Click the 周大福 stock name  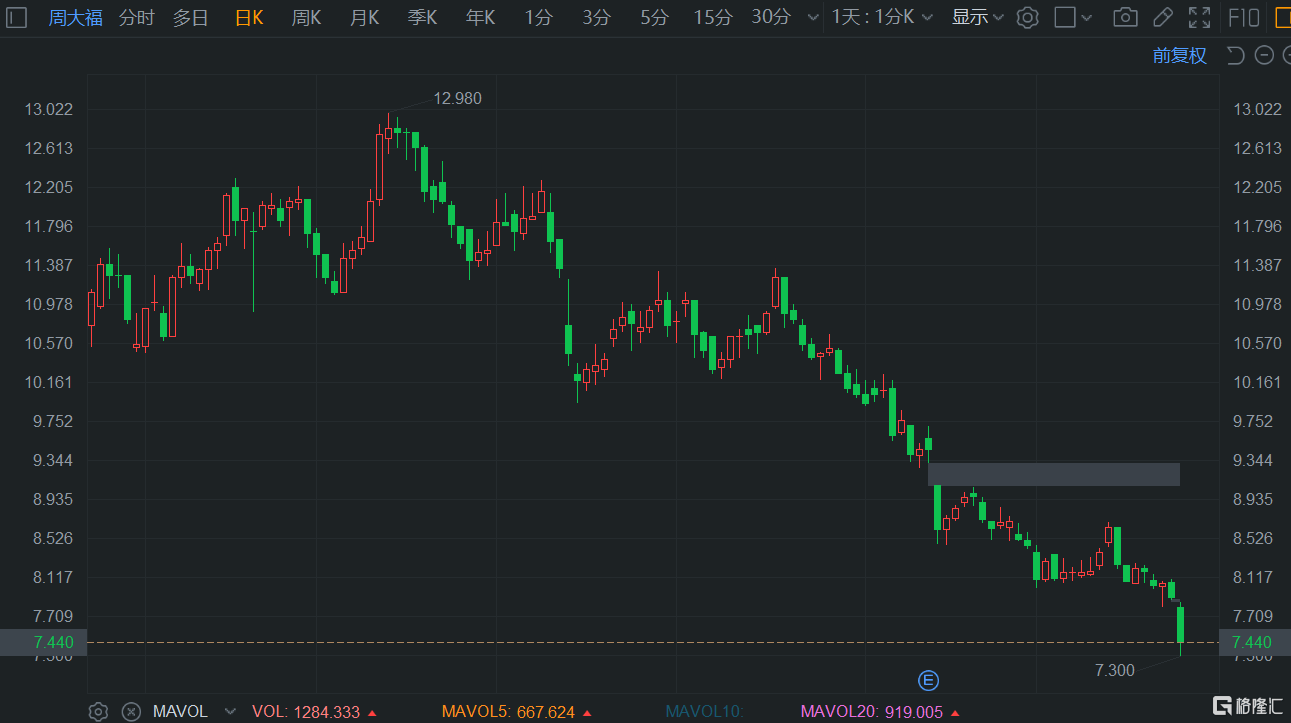(x=75, y=17)
